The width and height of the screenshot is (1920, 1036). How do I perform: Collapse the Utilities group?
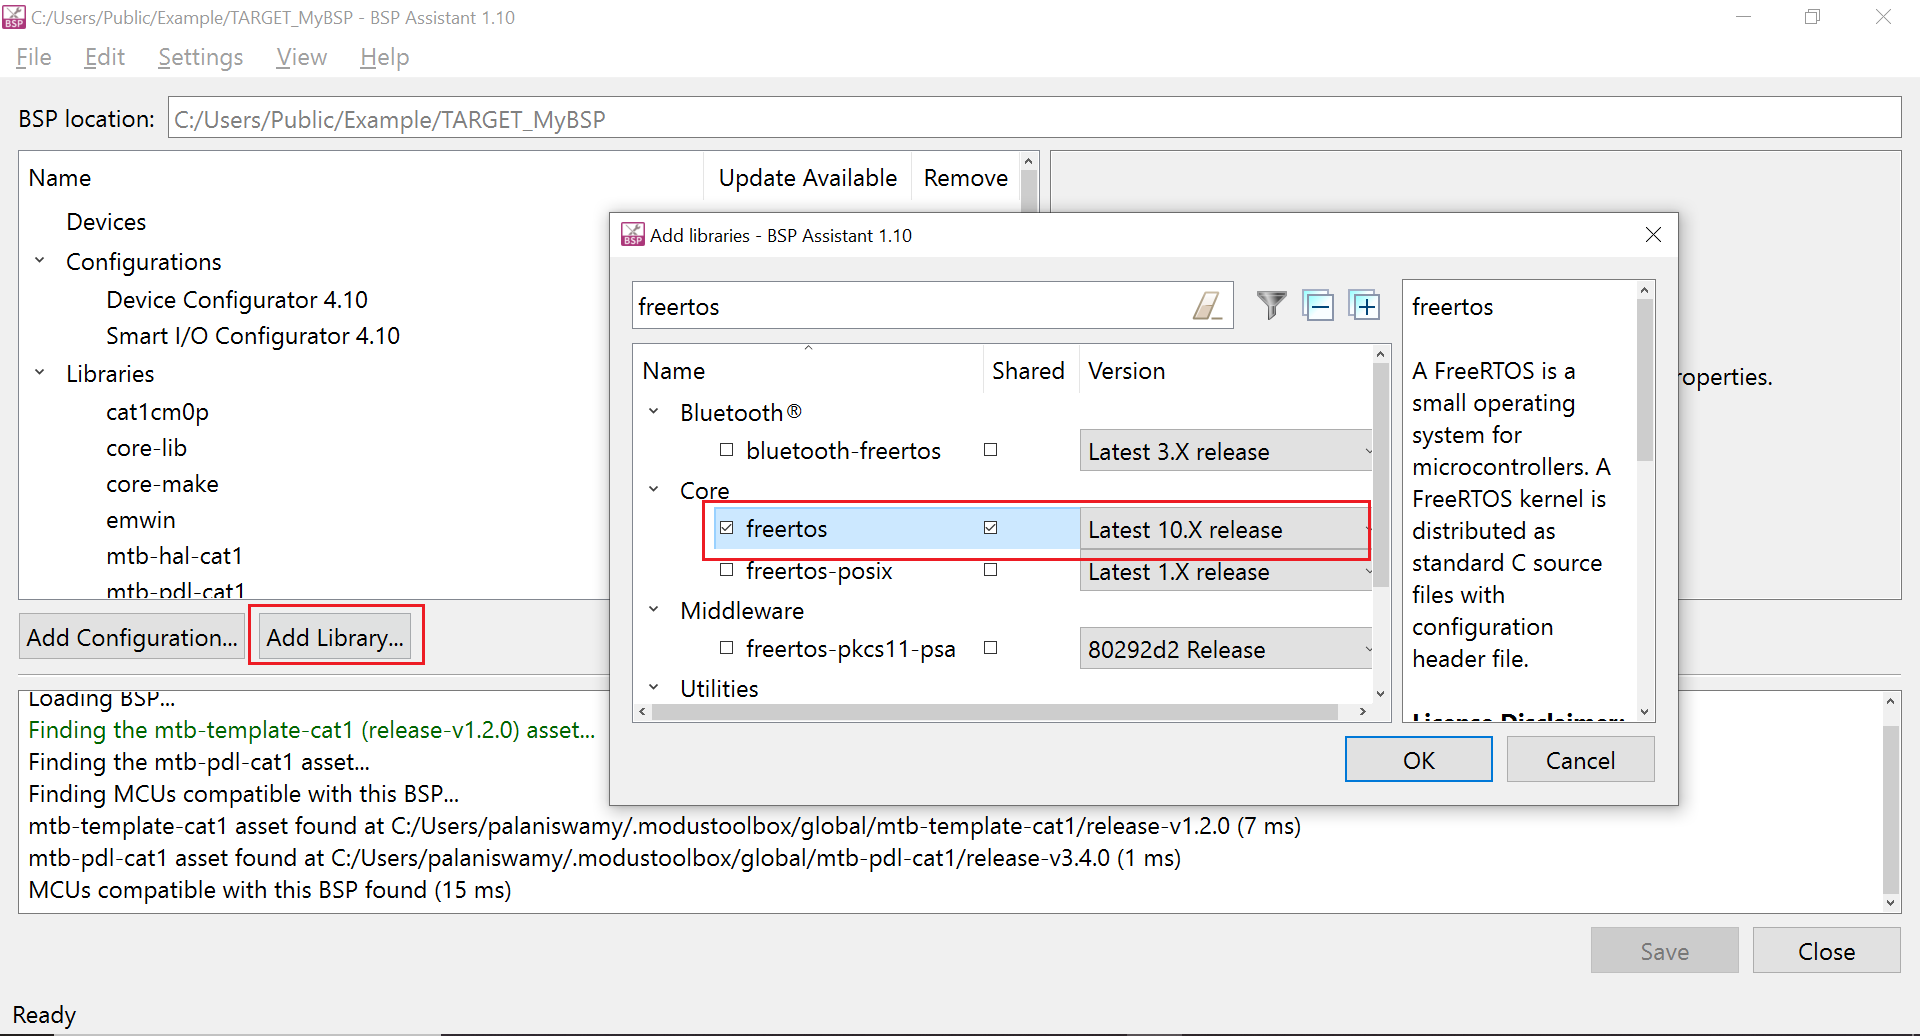tap(654, 688)
